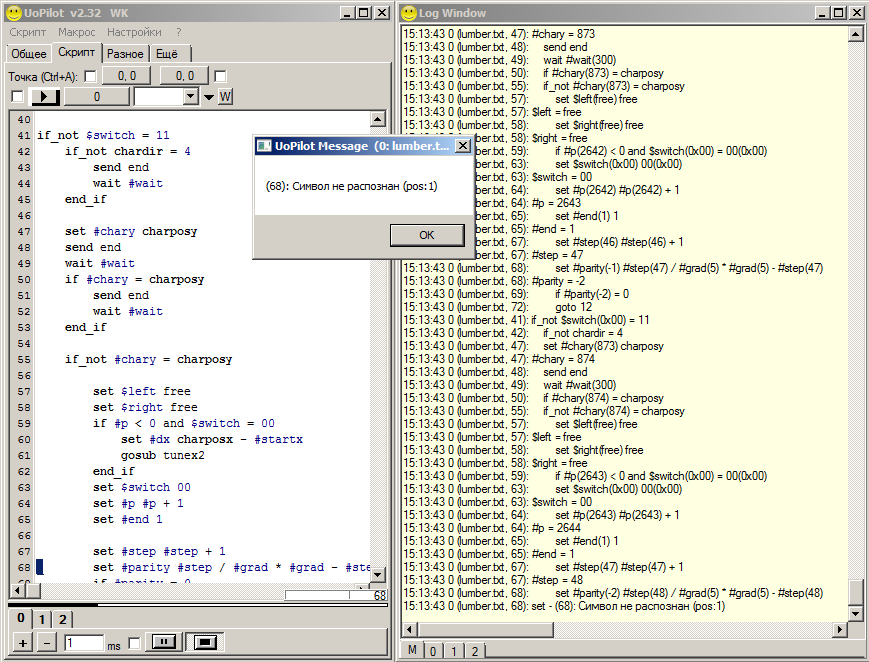Toggle the checkbox beside the ms field
This screenshot has height=662, width=869.
pyautogui.click(x=134, y=643)
